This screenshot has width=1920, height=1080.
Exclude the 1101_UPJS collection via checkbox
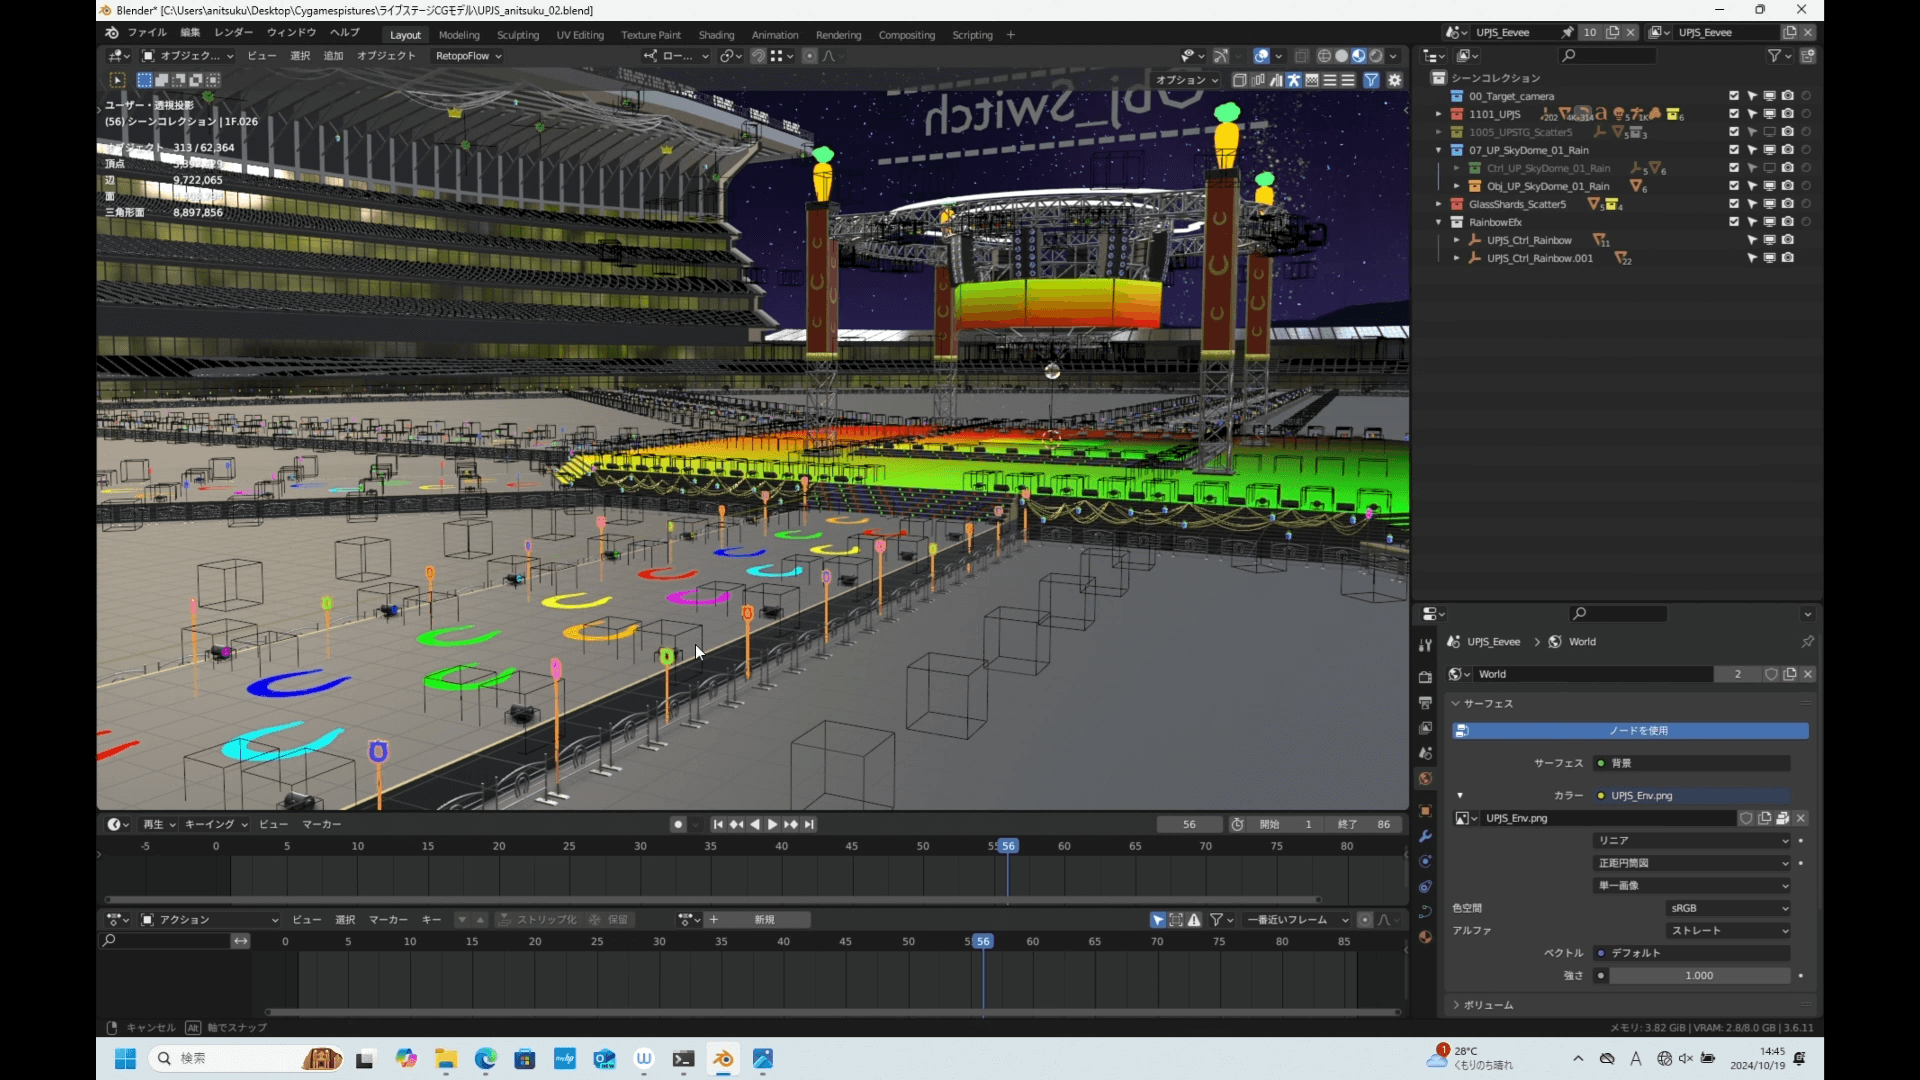click(1734, 114)
